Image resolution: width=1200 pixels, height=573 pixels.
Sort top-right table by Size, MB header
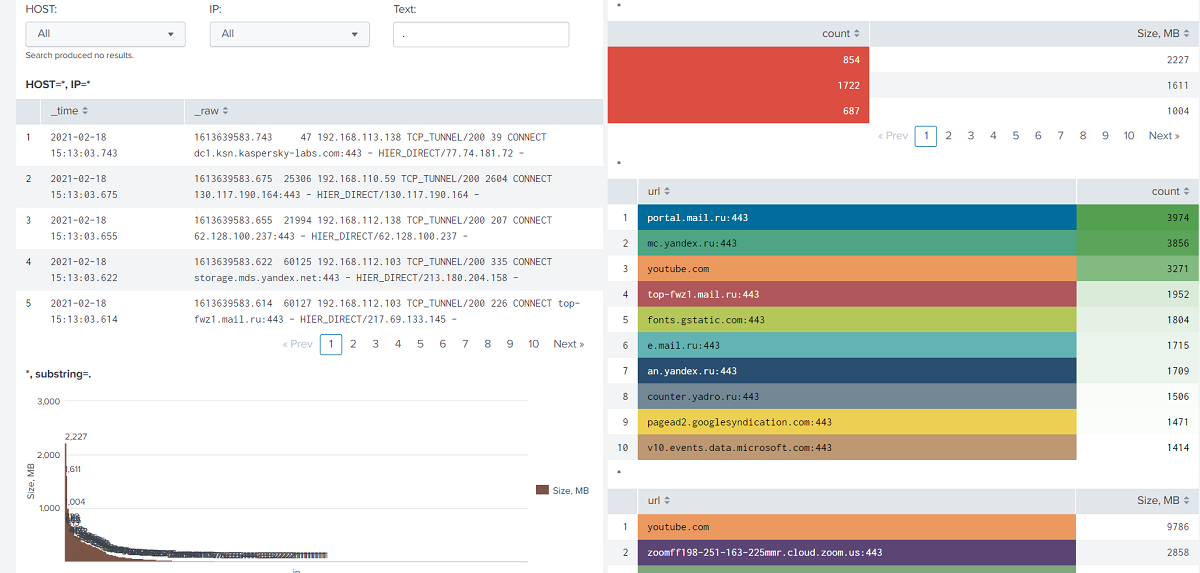click(x=1164, y=33)
